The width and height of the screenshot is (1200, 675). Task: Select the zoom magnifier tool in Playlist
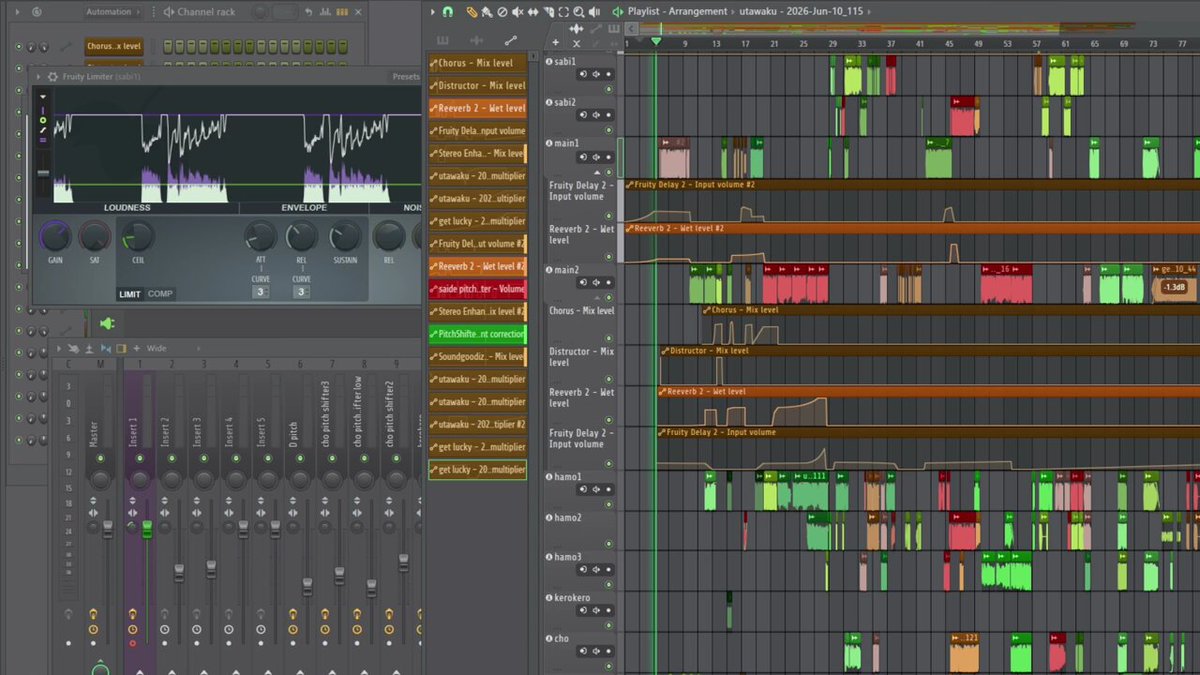579,12
